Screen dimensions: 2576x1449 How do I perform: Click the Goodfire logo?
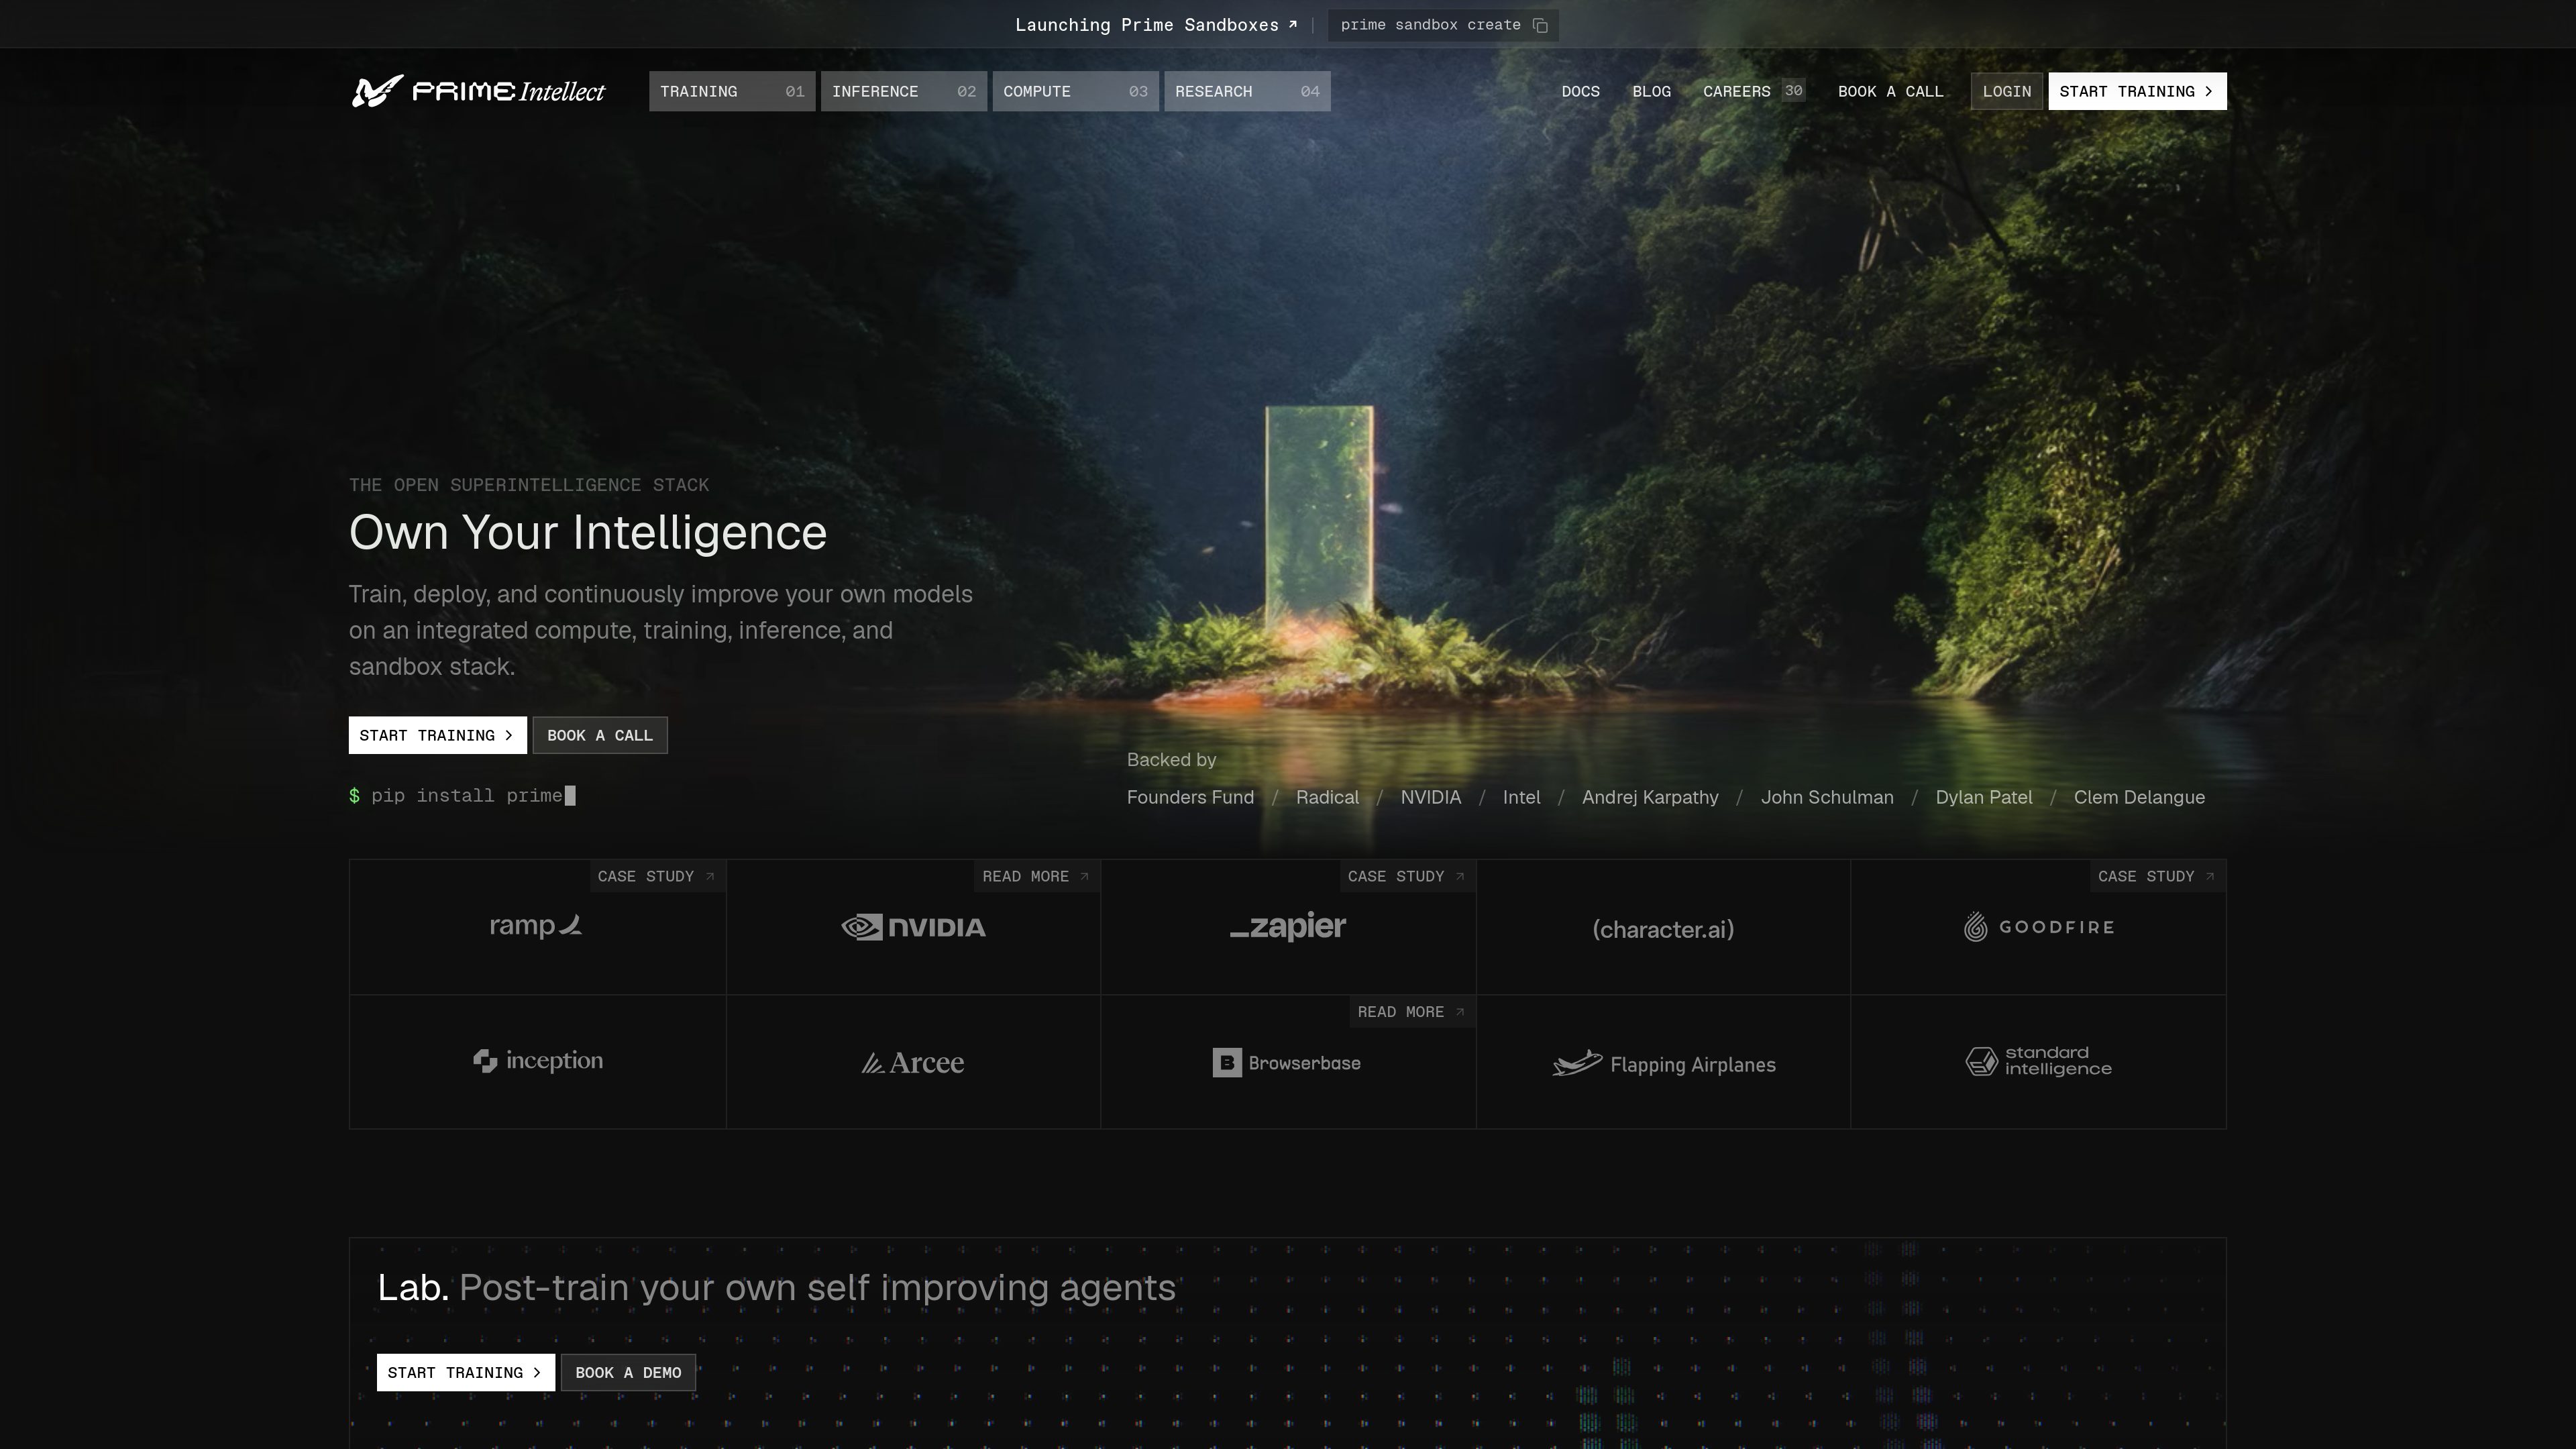(x=2038, y=927)
